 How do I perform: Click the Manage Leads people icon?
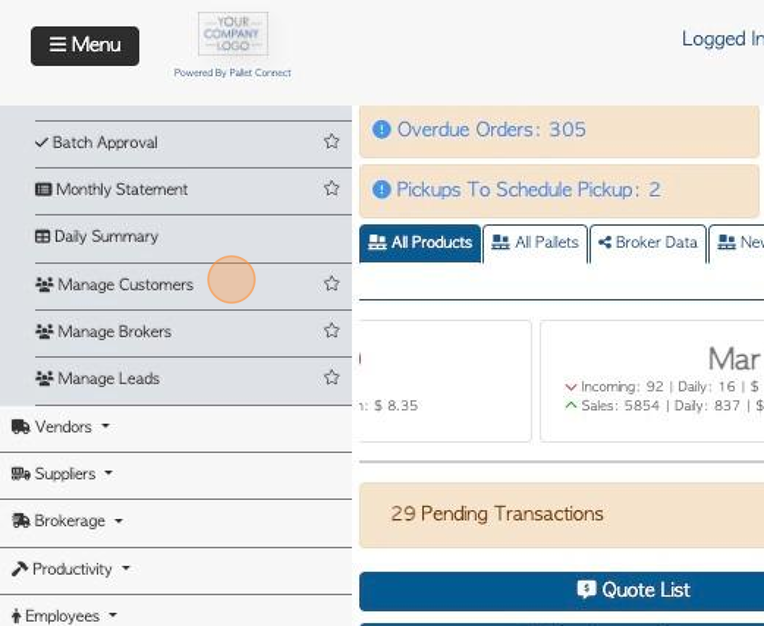click(x=44, y=379)
